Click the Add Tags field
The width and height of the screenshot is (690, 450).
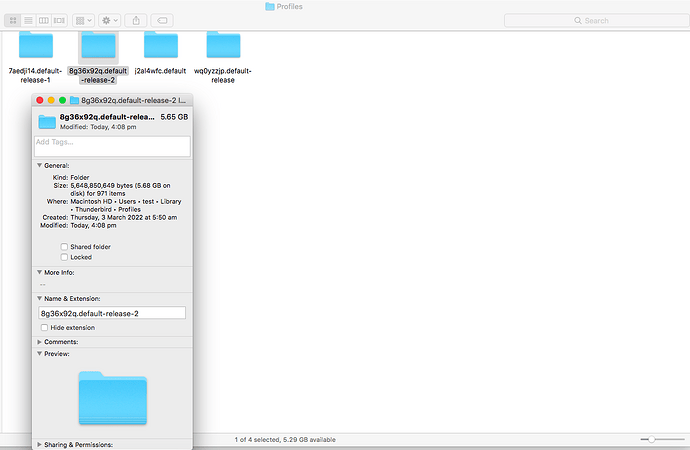pos(112,146)
